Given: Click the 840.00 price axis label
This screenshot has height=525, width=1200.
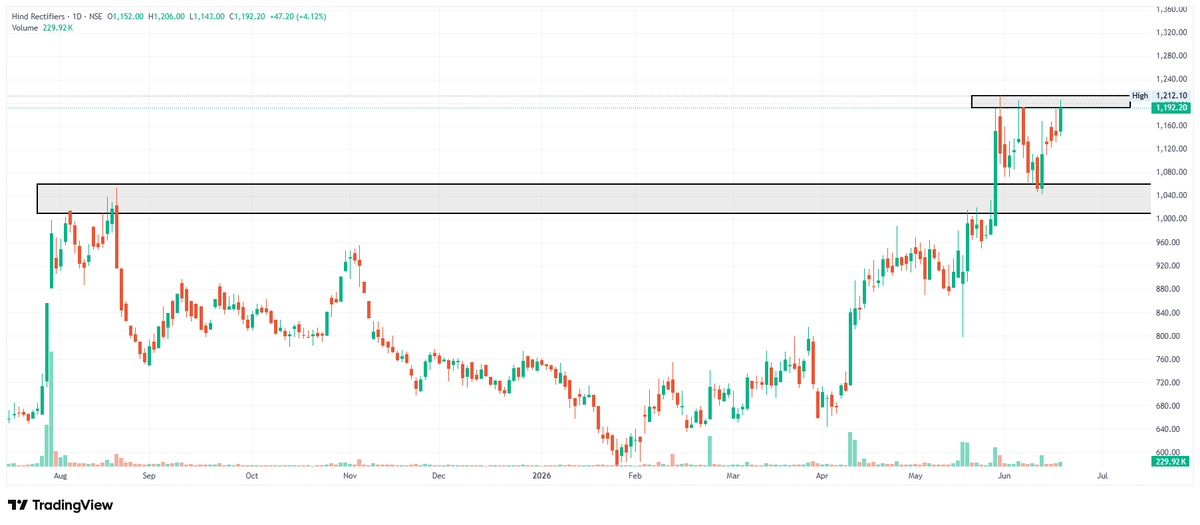Looking at the screenshot, I should [x=1168, y=313].
